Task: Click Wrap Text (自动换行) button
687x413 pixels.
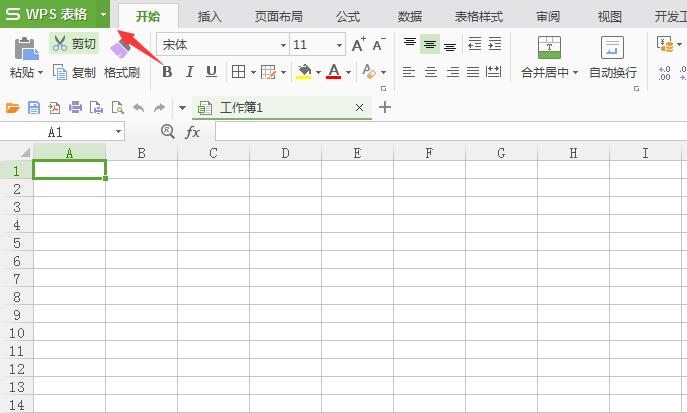Action: [613, 58]
